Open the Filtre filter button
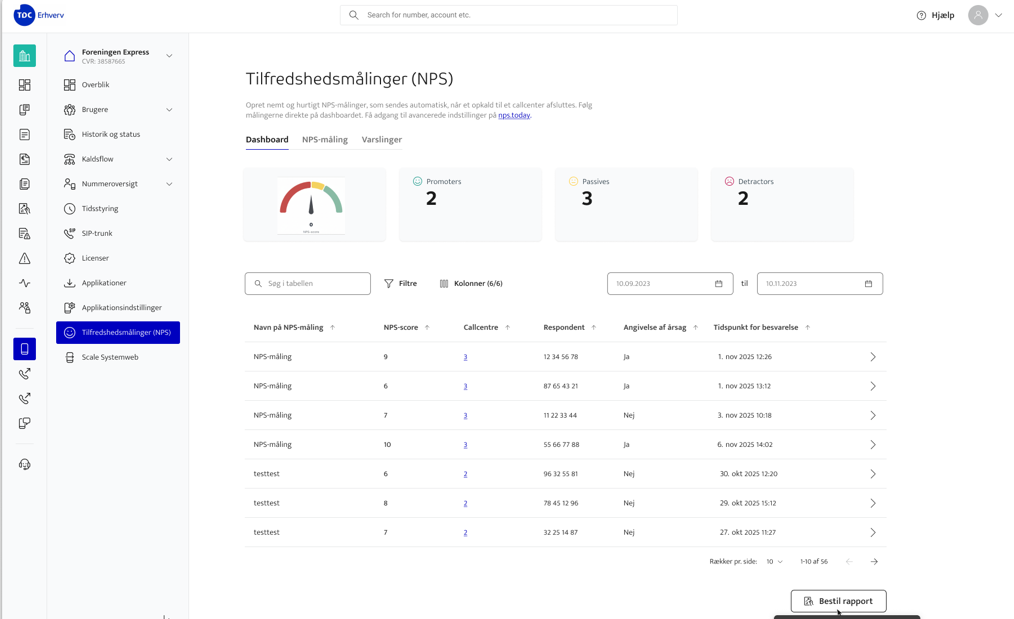Screen dimensions: 1014x619 400,283
